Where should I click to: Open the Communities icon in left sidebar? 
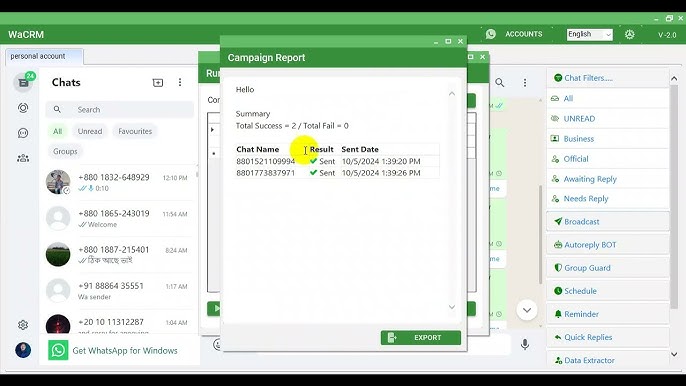[x=23, y=158]
